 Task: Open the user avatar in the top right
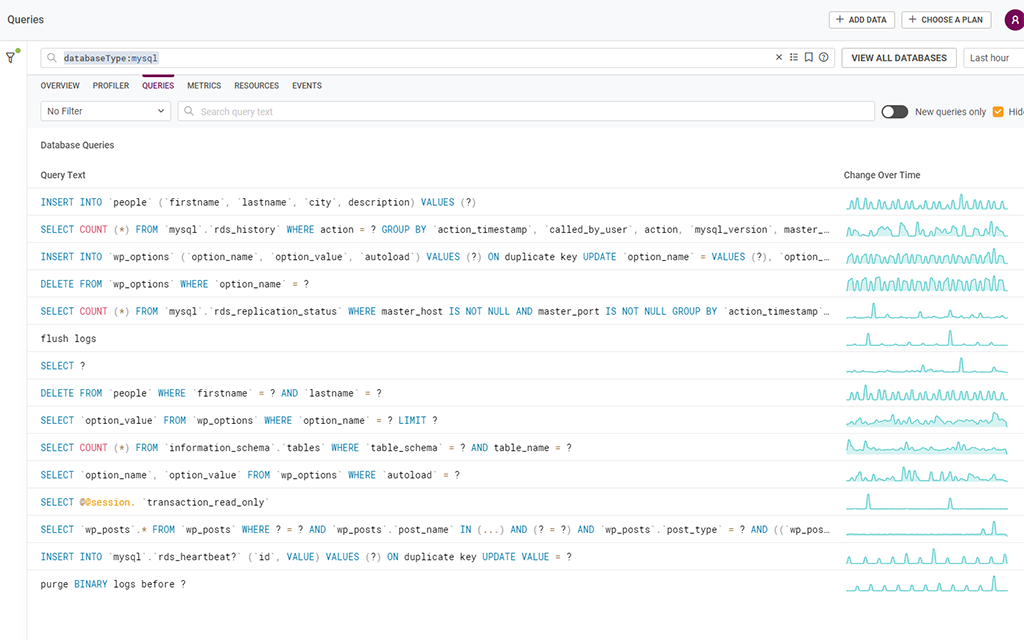click(x=1014, y=19)
